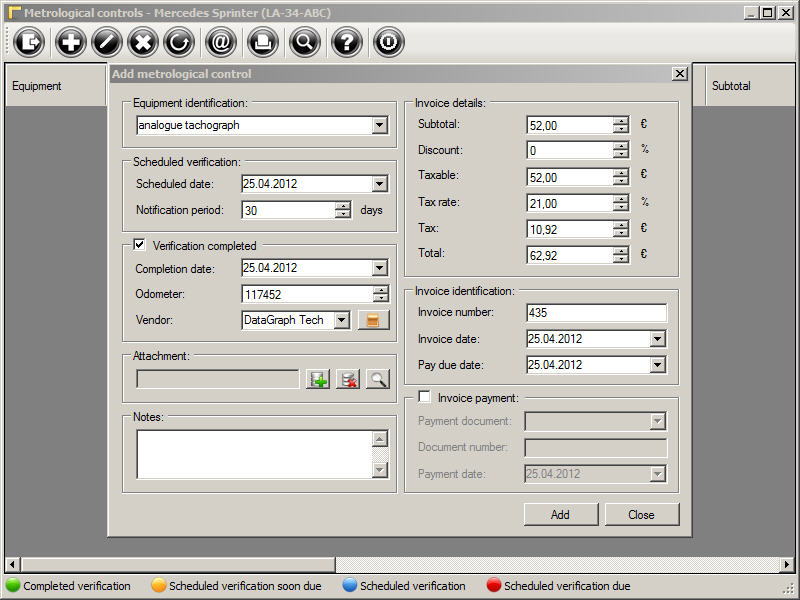Add an attachment with the green plus icon
The width and height of the screenshot is (800, 600).
318,379
